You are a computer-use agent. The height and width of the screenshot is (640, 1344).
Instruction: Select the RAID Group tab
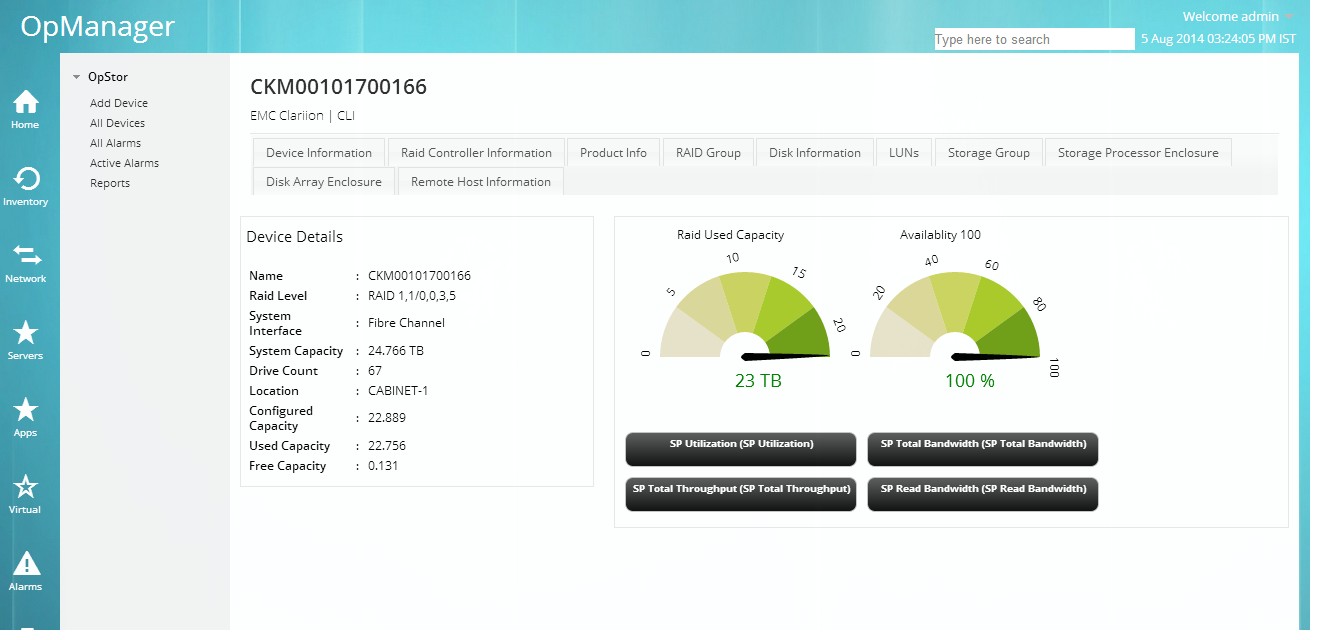click(x=708, y=153)
